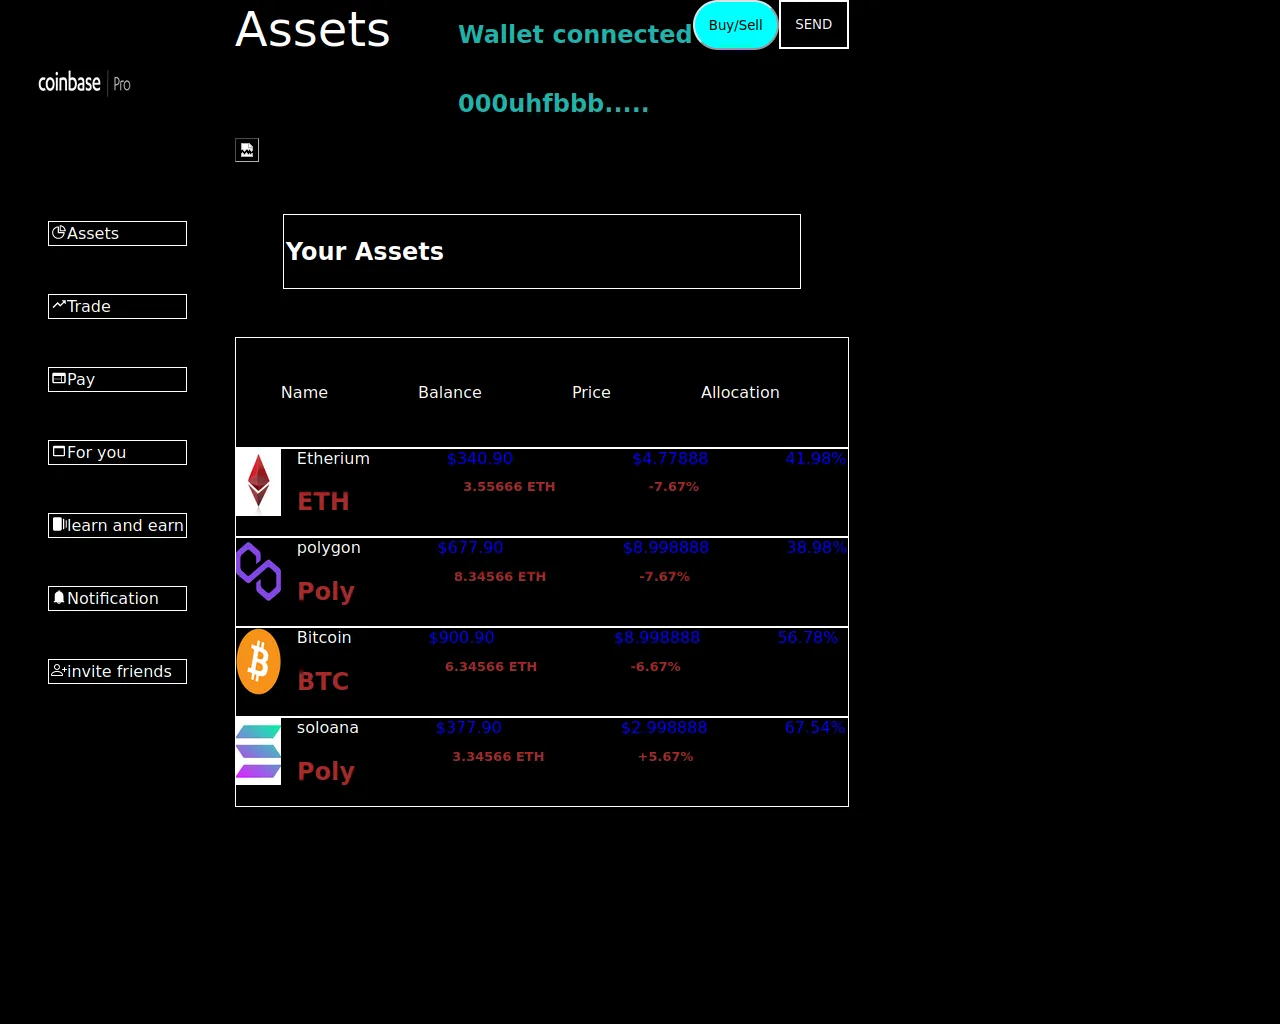Click the 3.34566 ETH amount
Viewport: 1280px width, 1024px height.
pyautogui.click(x=498, y=756)
